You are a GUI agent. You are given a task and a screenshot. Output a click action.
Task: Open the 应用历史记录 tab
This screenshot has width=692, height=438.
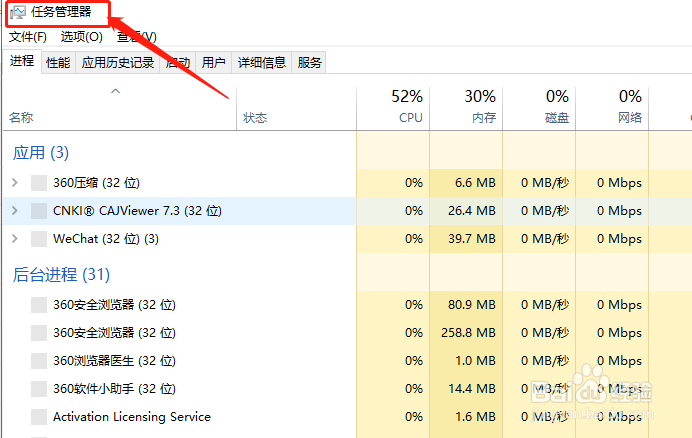(118, 63)
